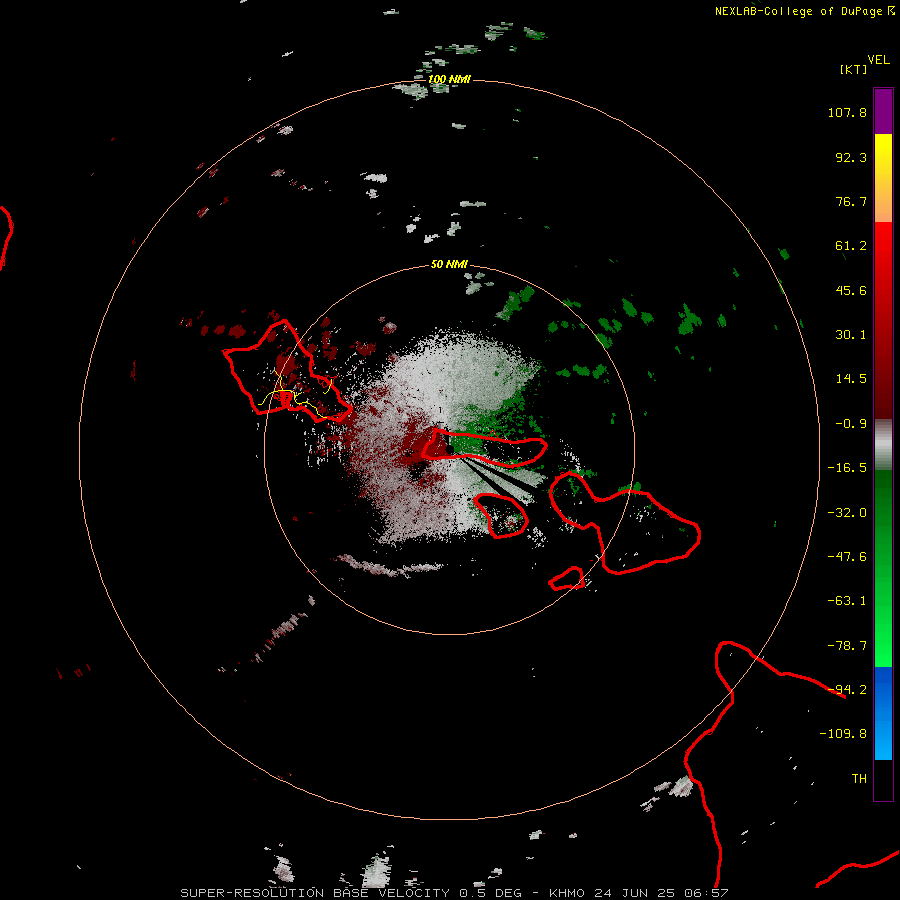Select the -78.7 velocity scale value
This screenshot has height=900, width=900.
[847, 646]
